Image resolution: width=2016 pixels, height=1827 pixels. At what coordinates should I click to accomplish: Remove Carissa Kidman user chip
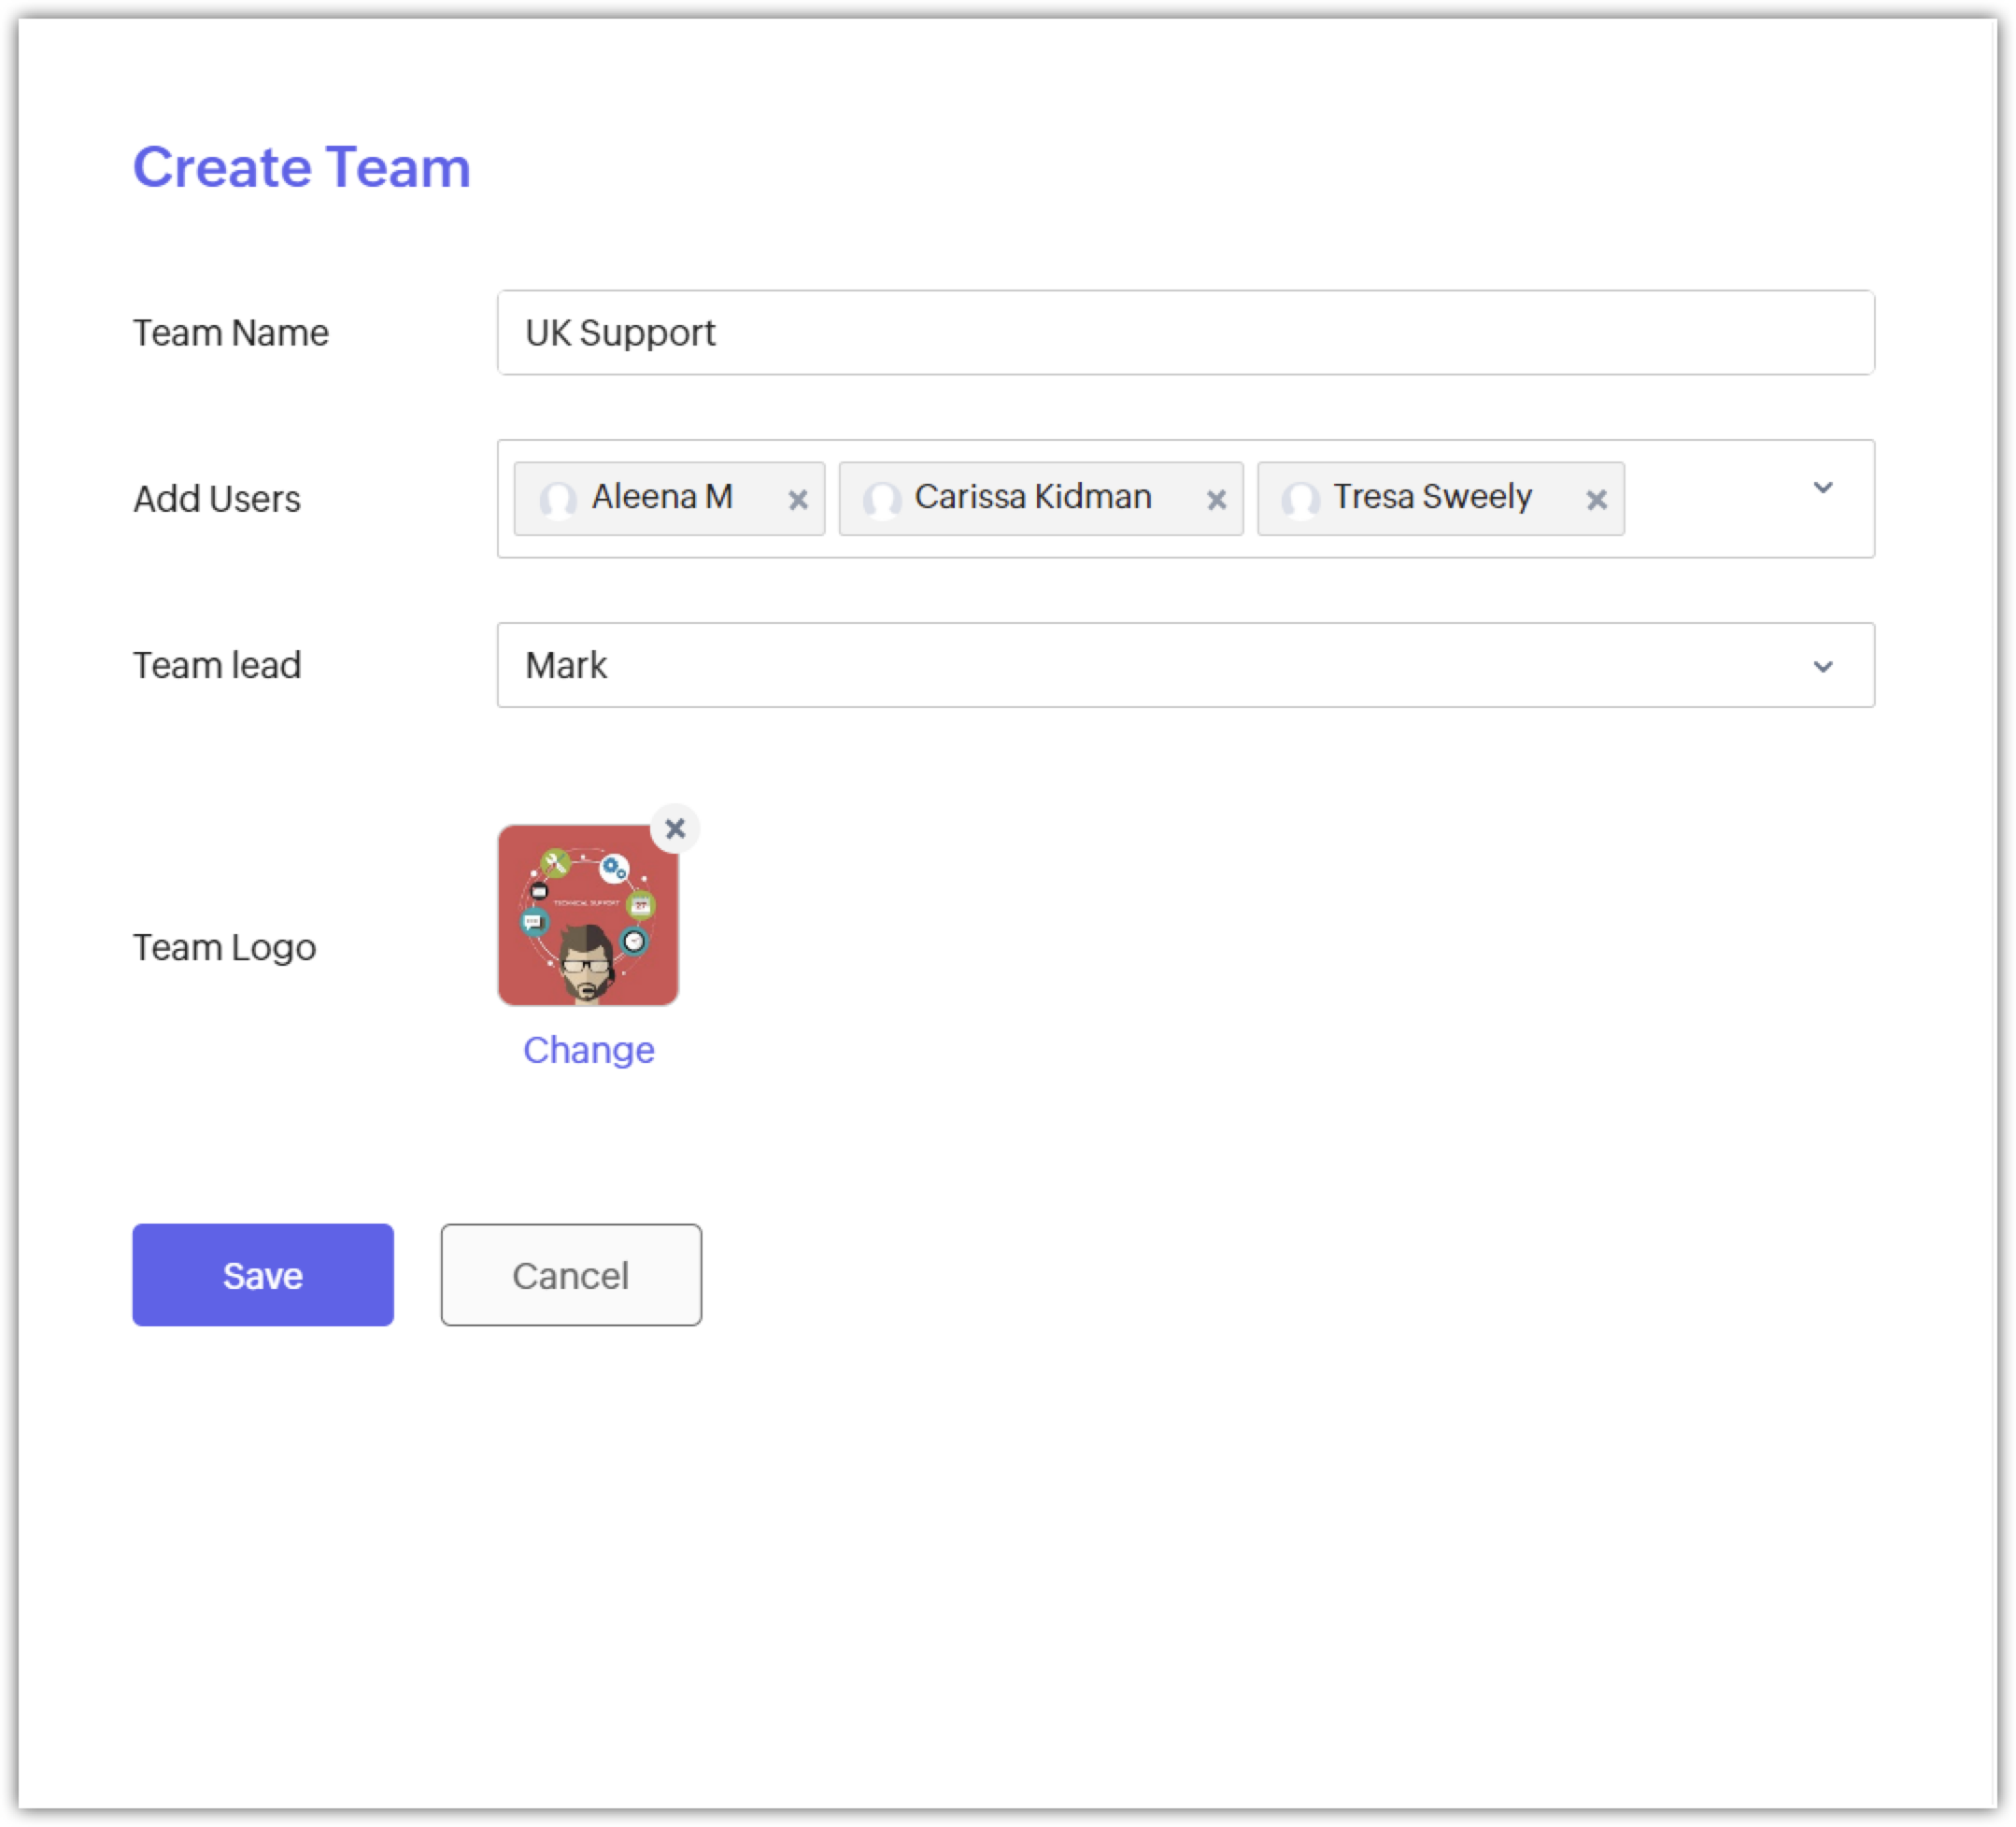coord(1216,500)
